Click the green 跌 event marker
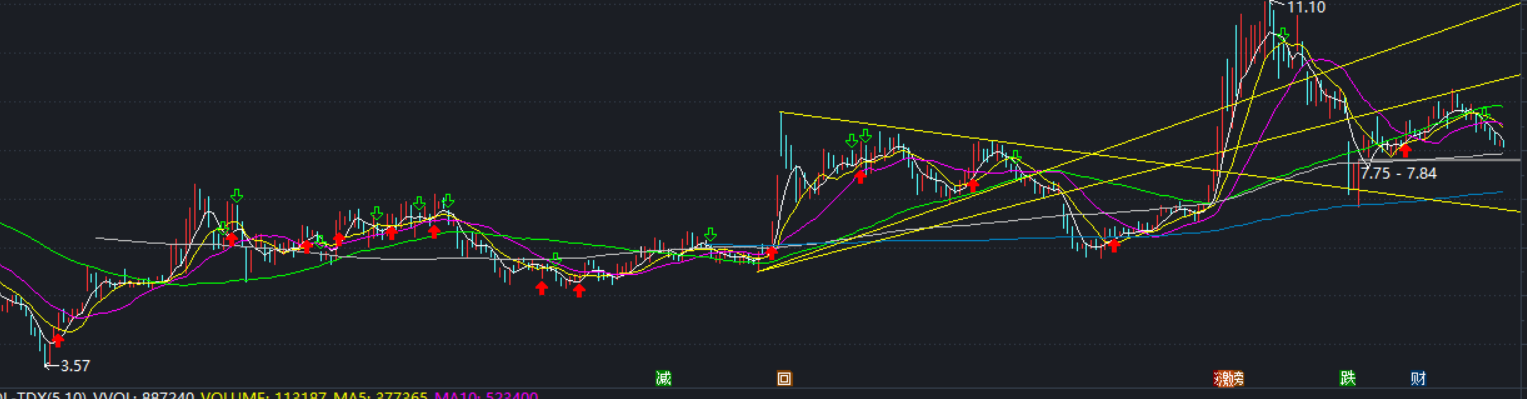This screenshot has height=399, width=1527. [x=1348, y=379]
